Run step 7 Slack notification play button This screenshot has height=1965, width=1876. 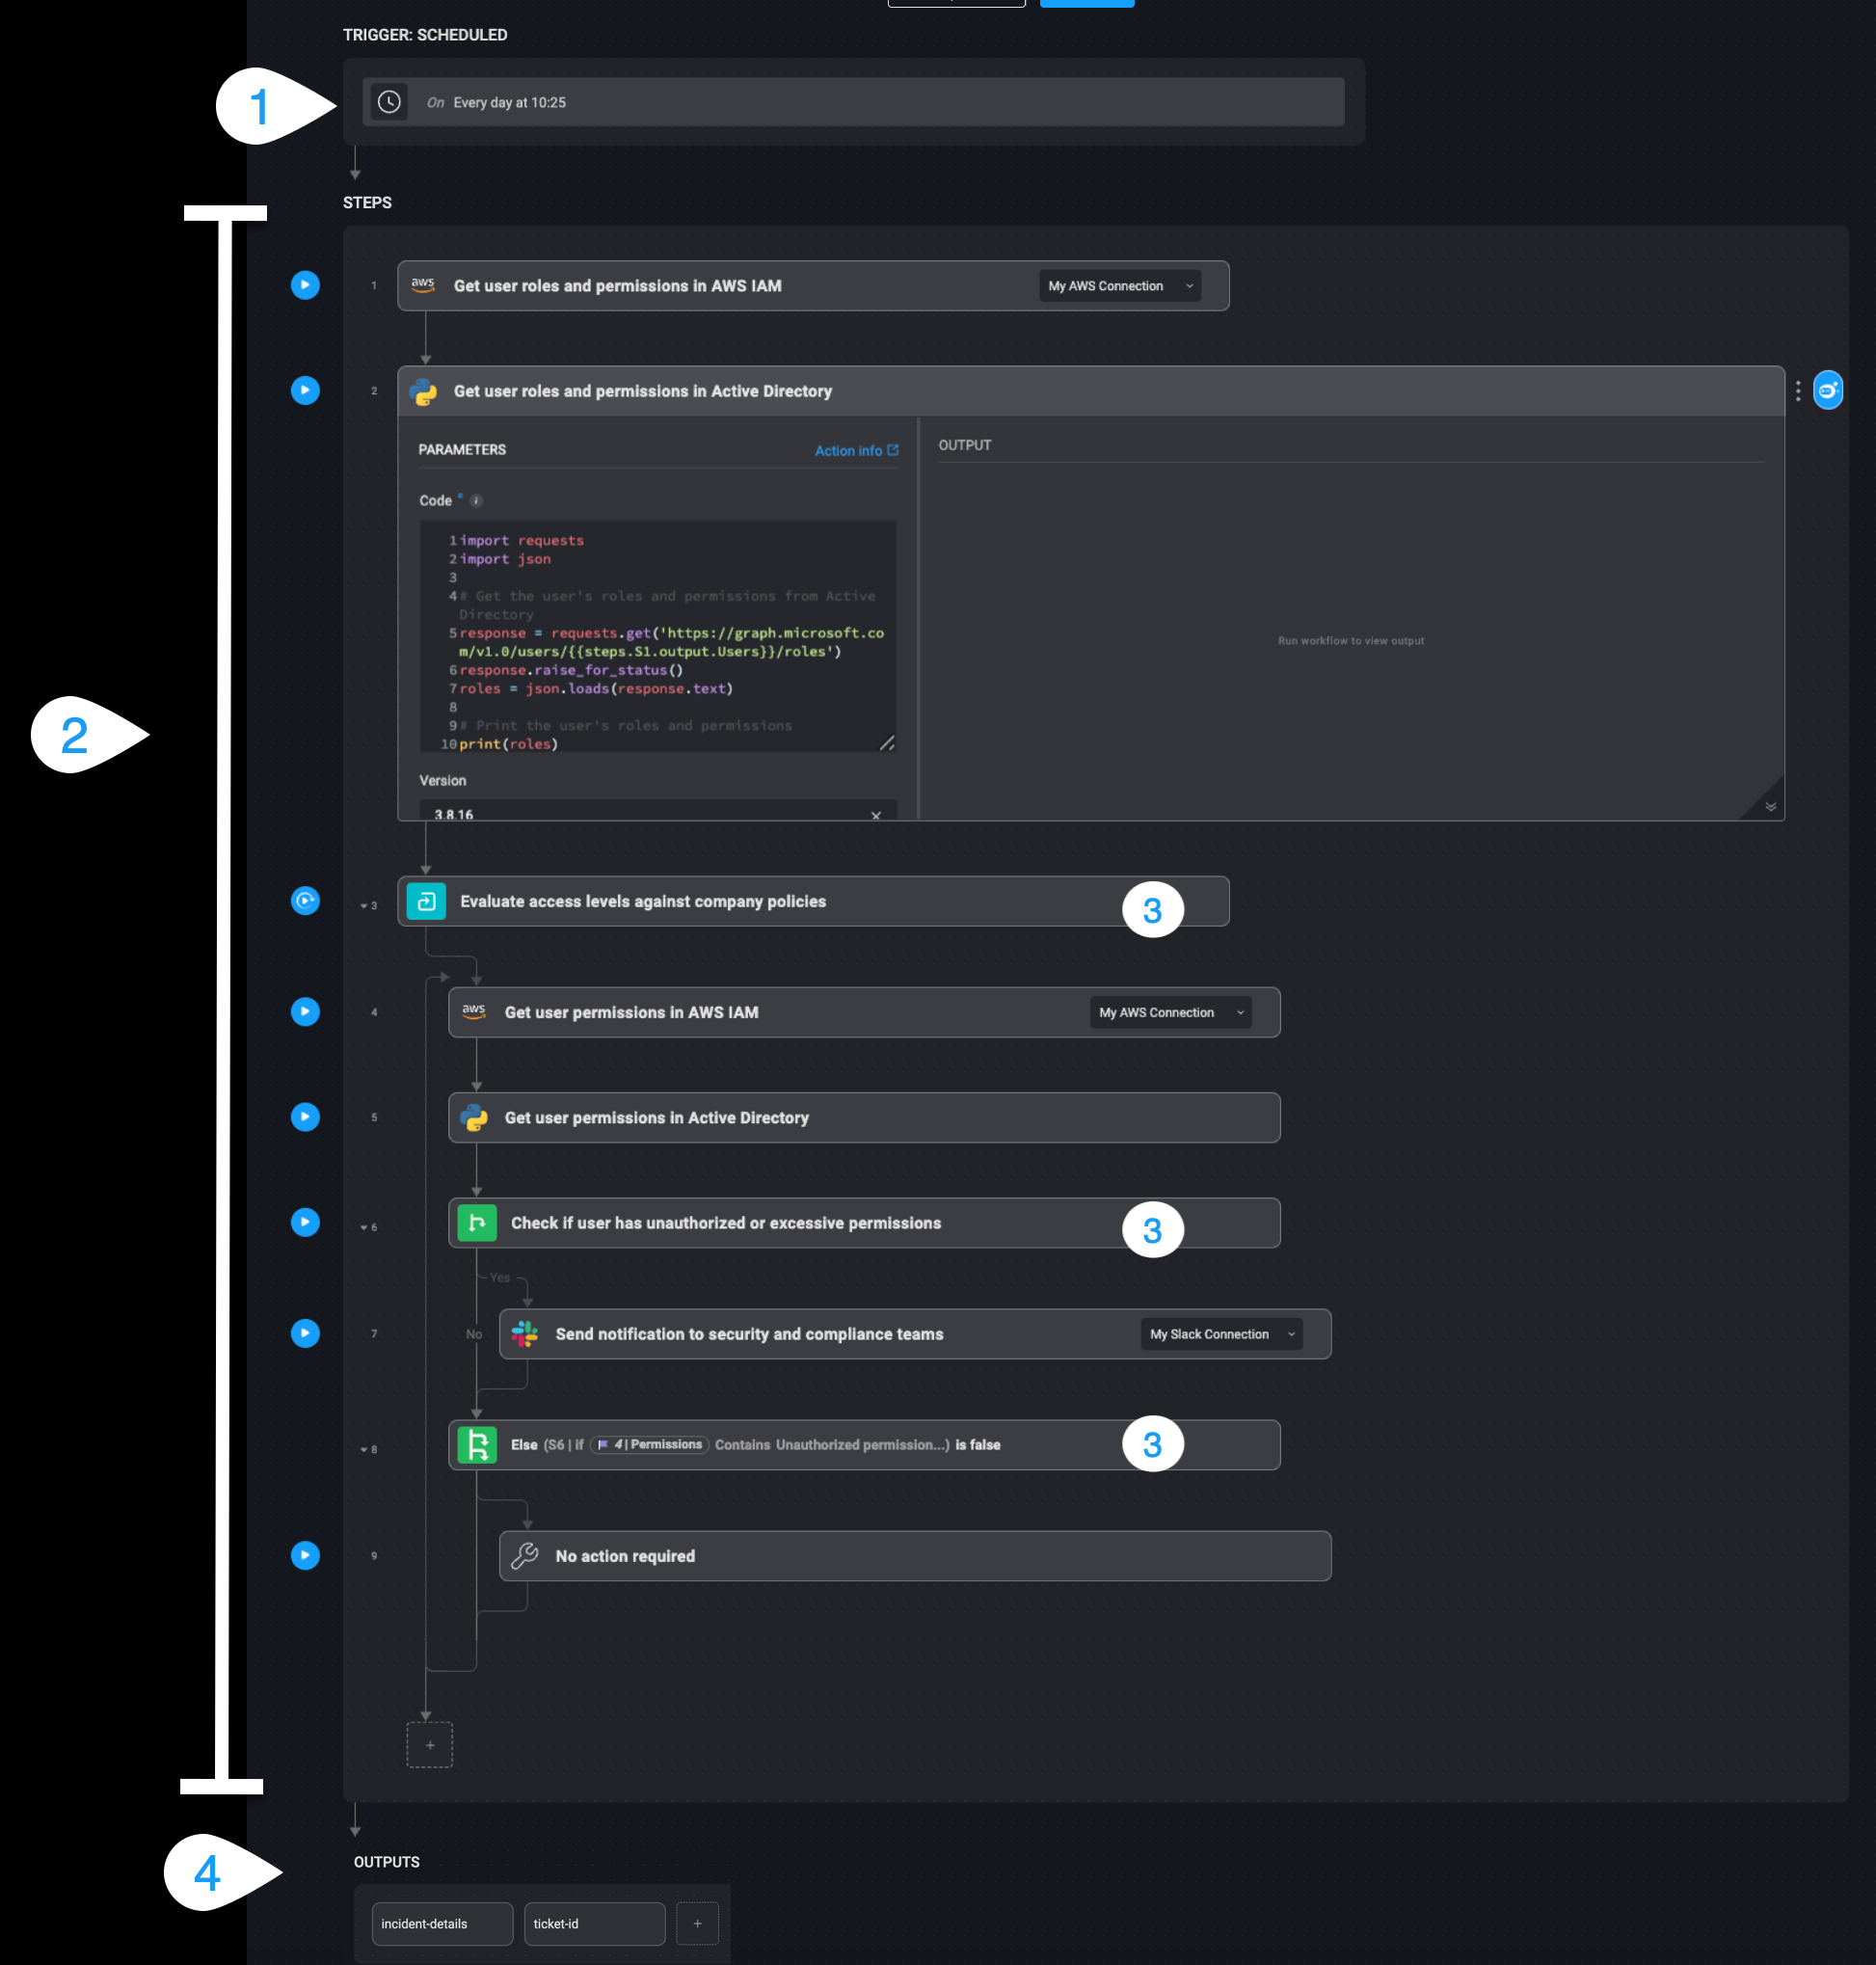(x=305, y=1332)
